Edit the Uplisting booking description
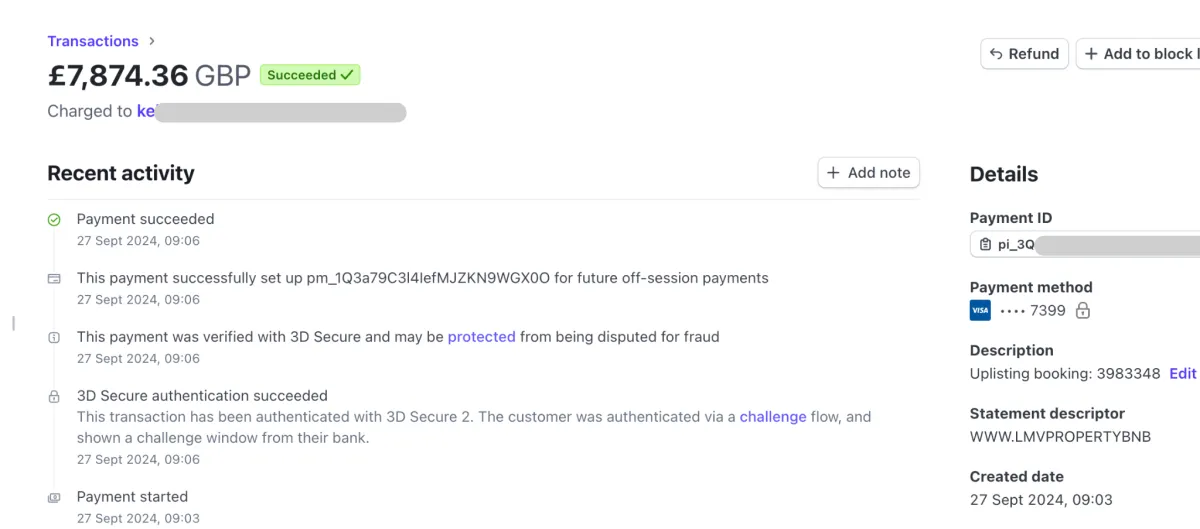Screen dimensions: 1200x529 (x=1183, y=373)
